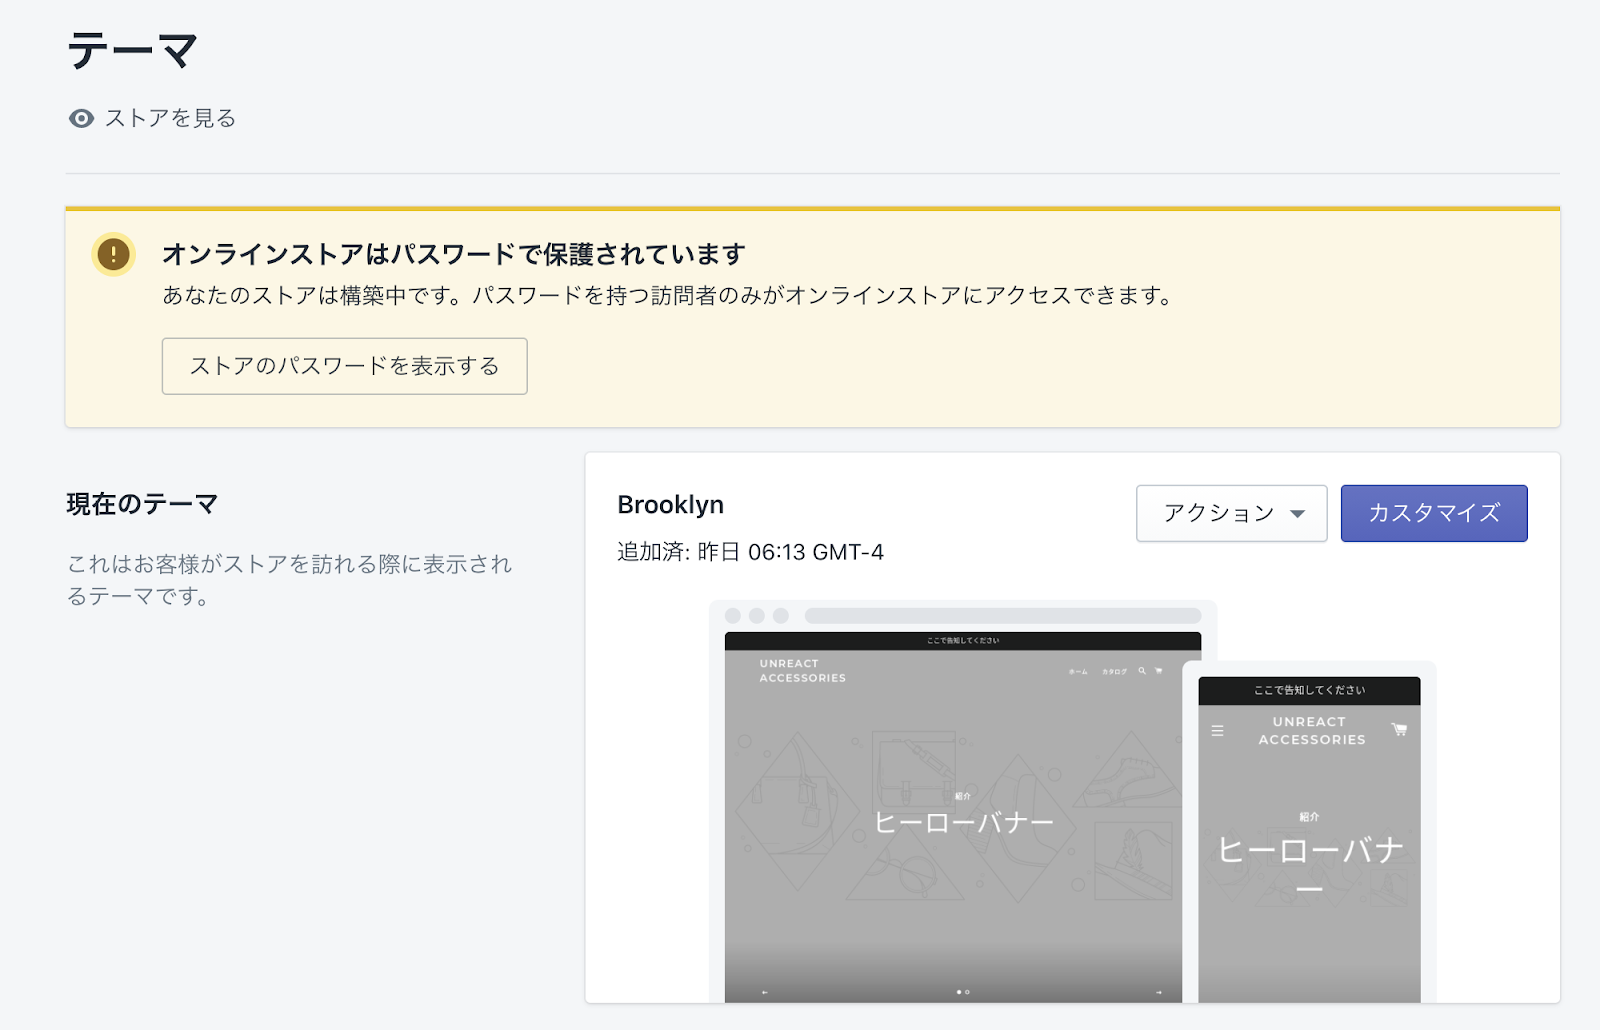Screen dimensions: 1600x1030
Task: Click the UNREACT ACCESSORIES logo in mobile preview
Action: click(x=1311, y=731)
